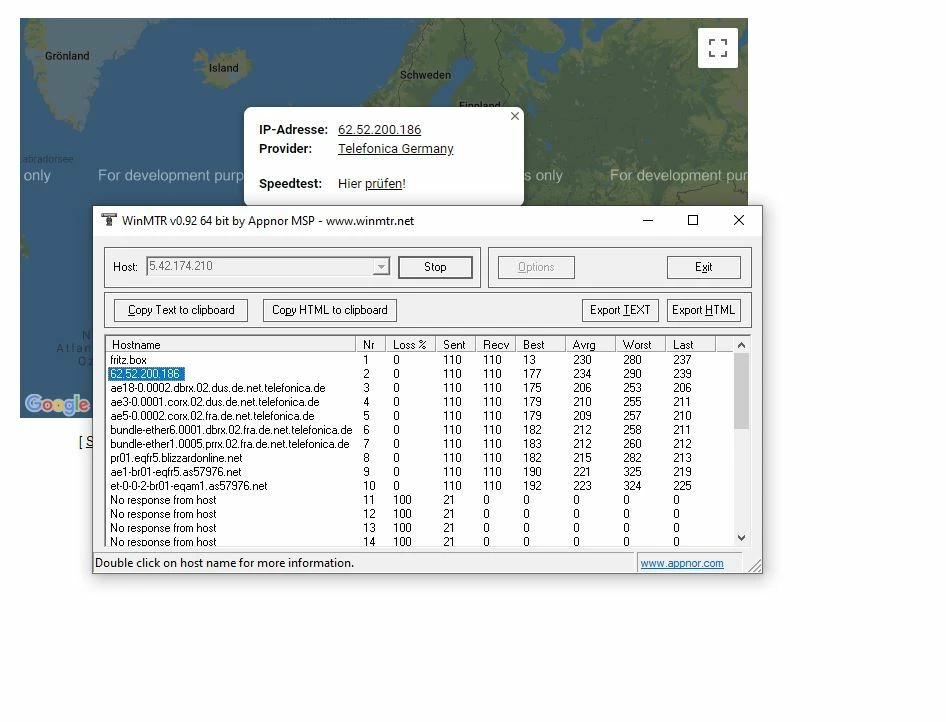Maximize the WinMTR window
Screen dimensions: 946x722
tap(693, 220)
